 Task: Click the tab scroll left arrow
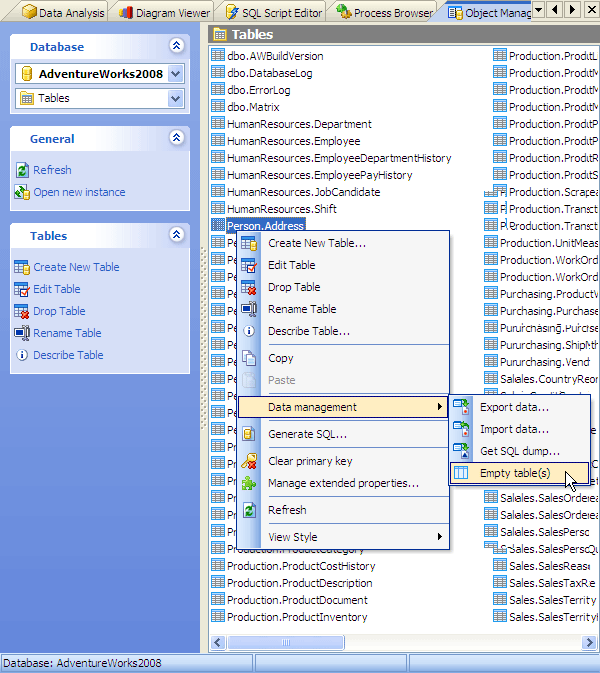(555, 9)
